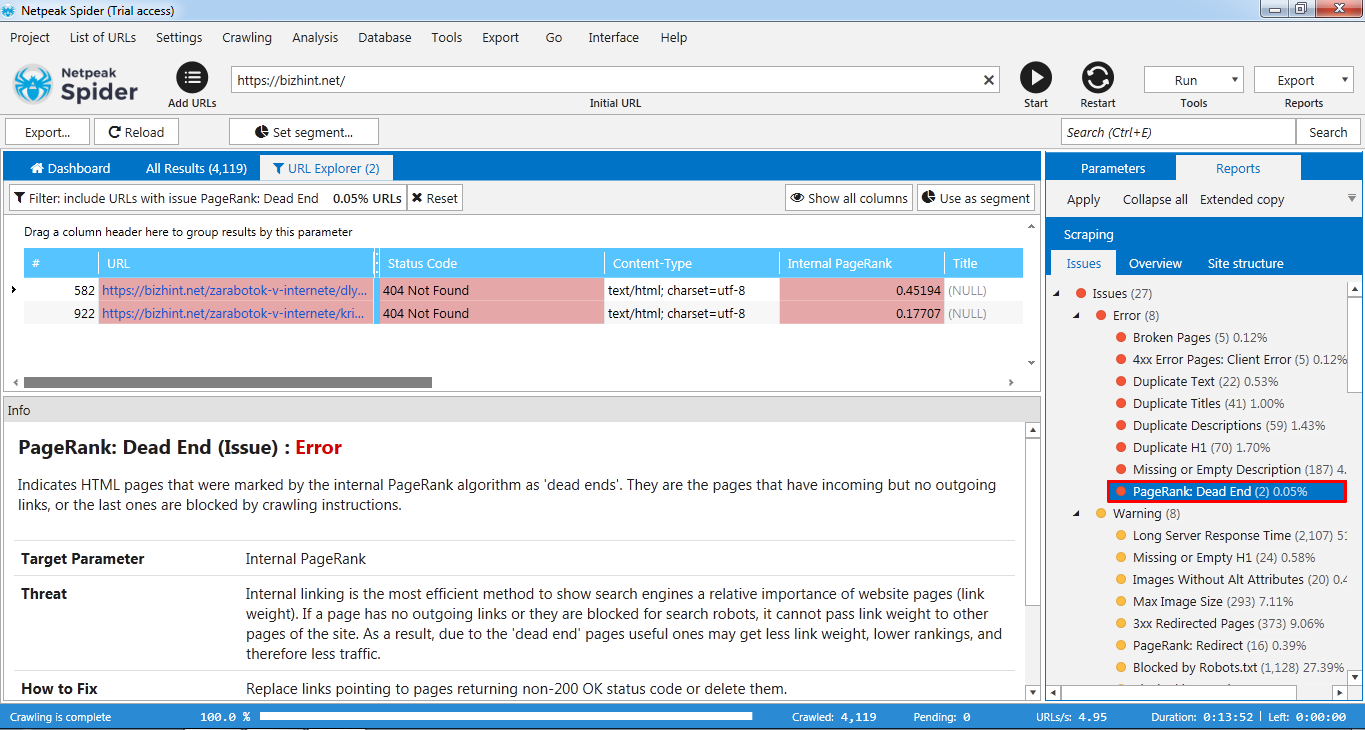This screenshot has width=1365, height=730.
Task: Click the Search (Ctrl+E) input field
Action: click(1178, 132)
